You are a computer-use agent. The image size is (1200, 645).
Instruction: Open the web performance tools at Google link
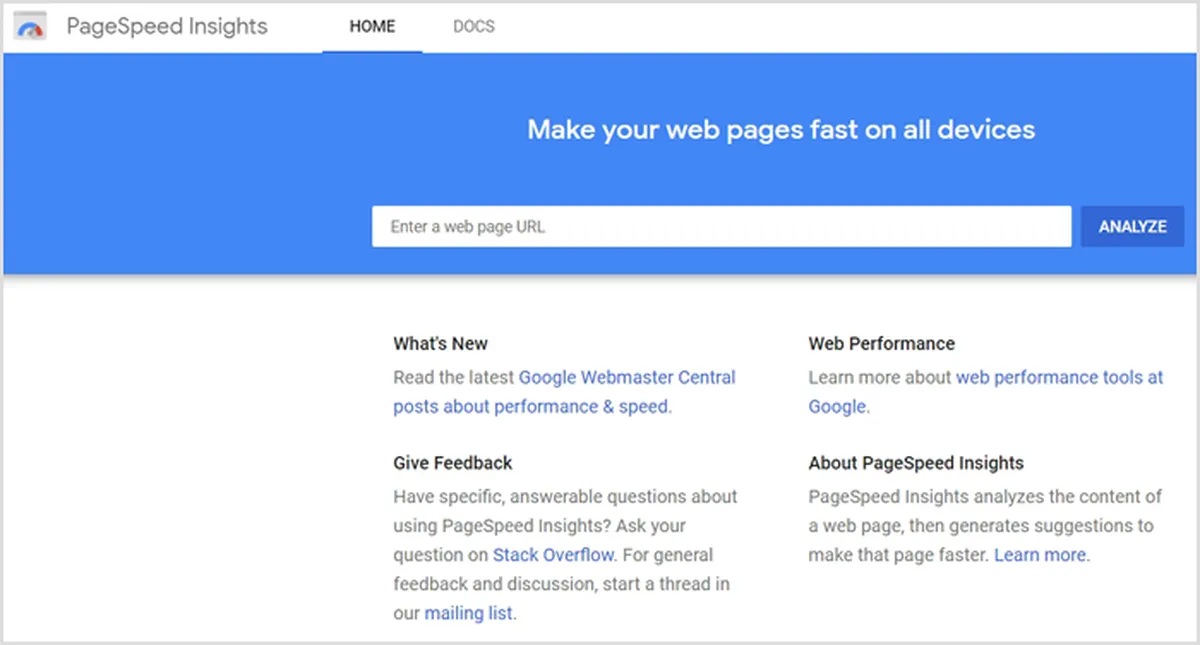point(986,392)
